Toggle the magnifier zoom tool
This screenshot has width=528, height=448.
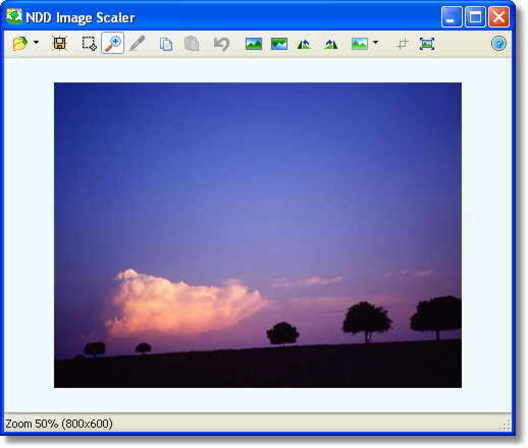(x=112, y=43)
